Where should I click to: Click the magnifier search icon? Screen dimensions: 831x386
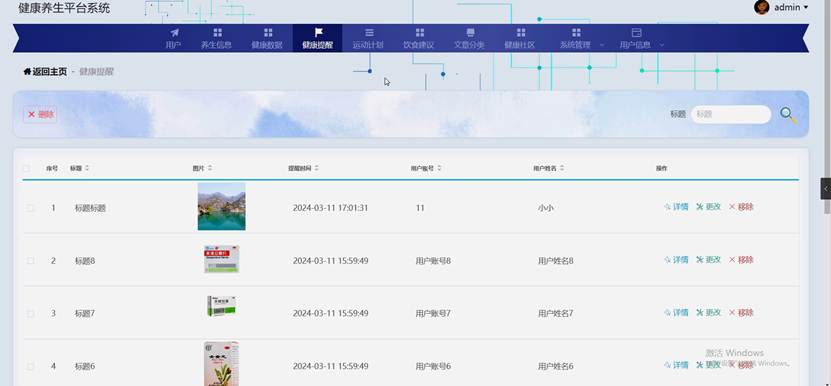[x=789, y=115]
